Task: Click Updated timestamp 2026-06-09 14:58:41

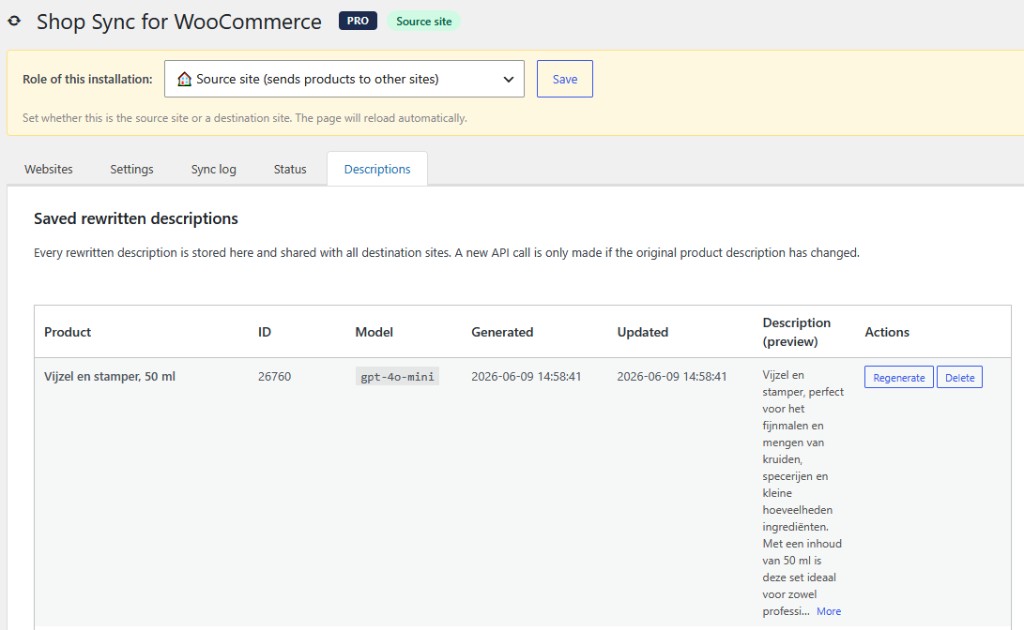Action: (672, 376)
